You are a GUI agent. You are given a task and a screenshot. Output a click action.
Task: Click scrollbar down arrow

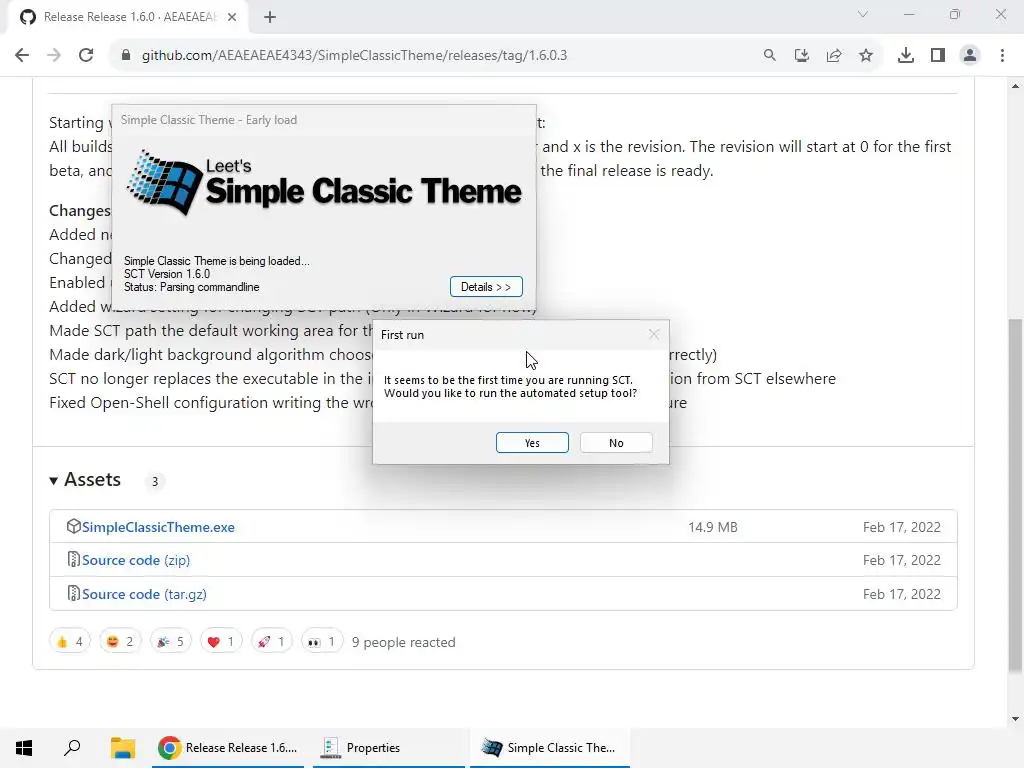click(x=1015, y=719)
